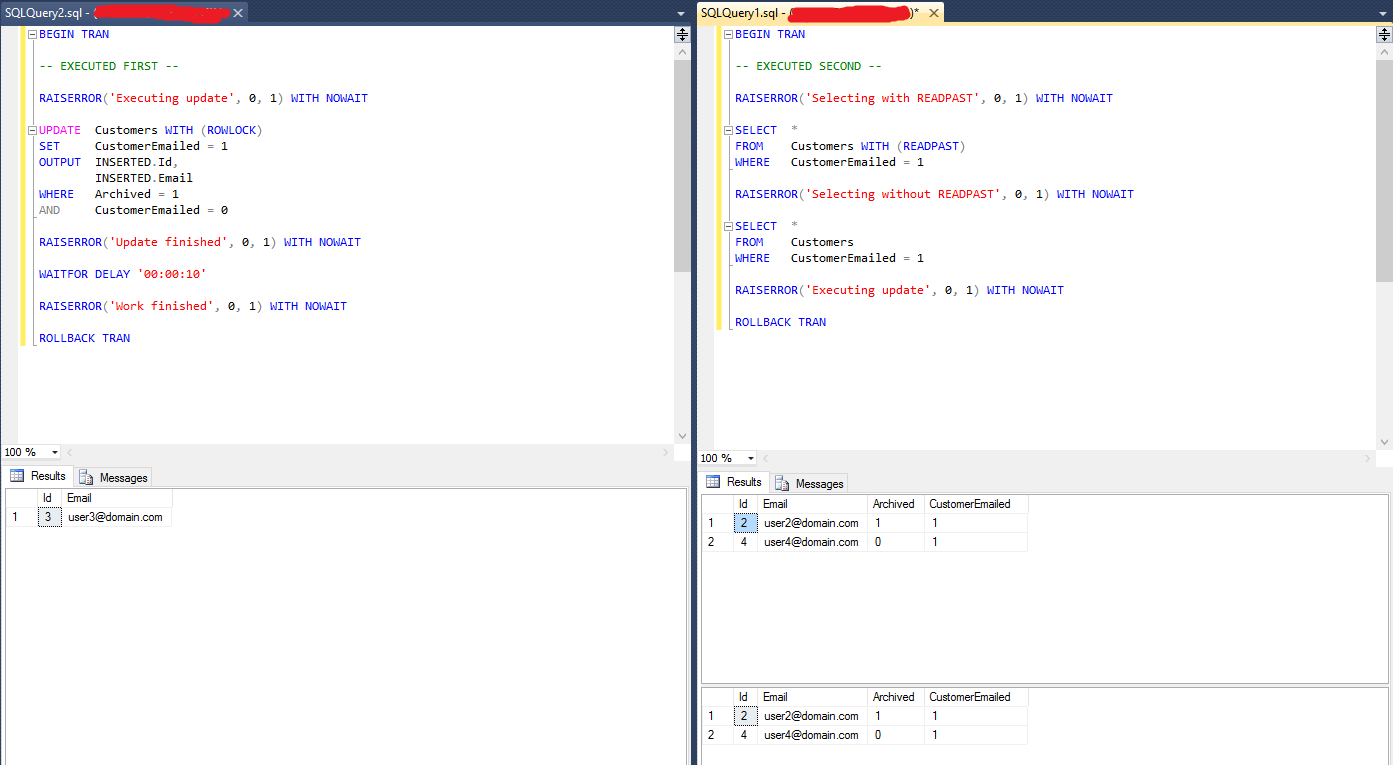Click the INSERTED.Email output line
The width and height of the screenshot is (1398, 765).
pos(144,178)
